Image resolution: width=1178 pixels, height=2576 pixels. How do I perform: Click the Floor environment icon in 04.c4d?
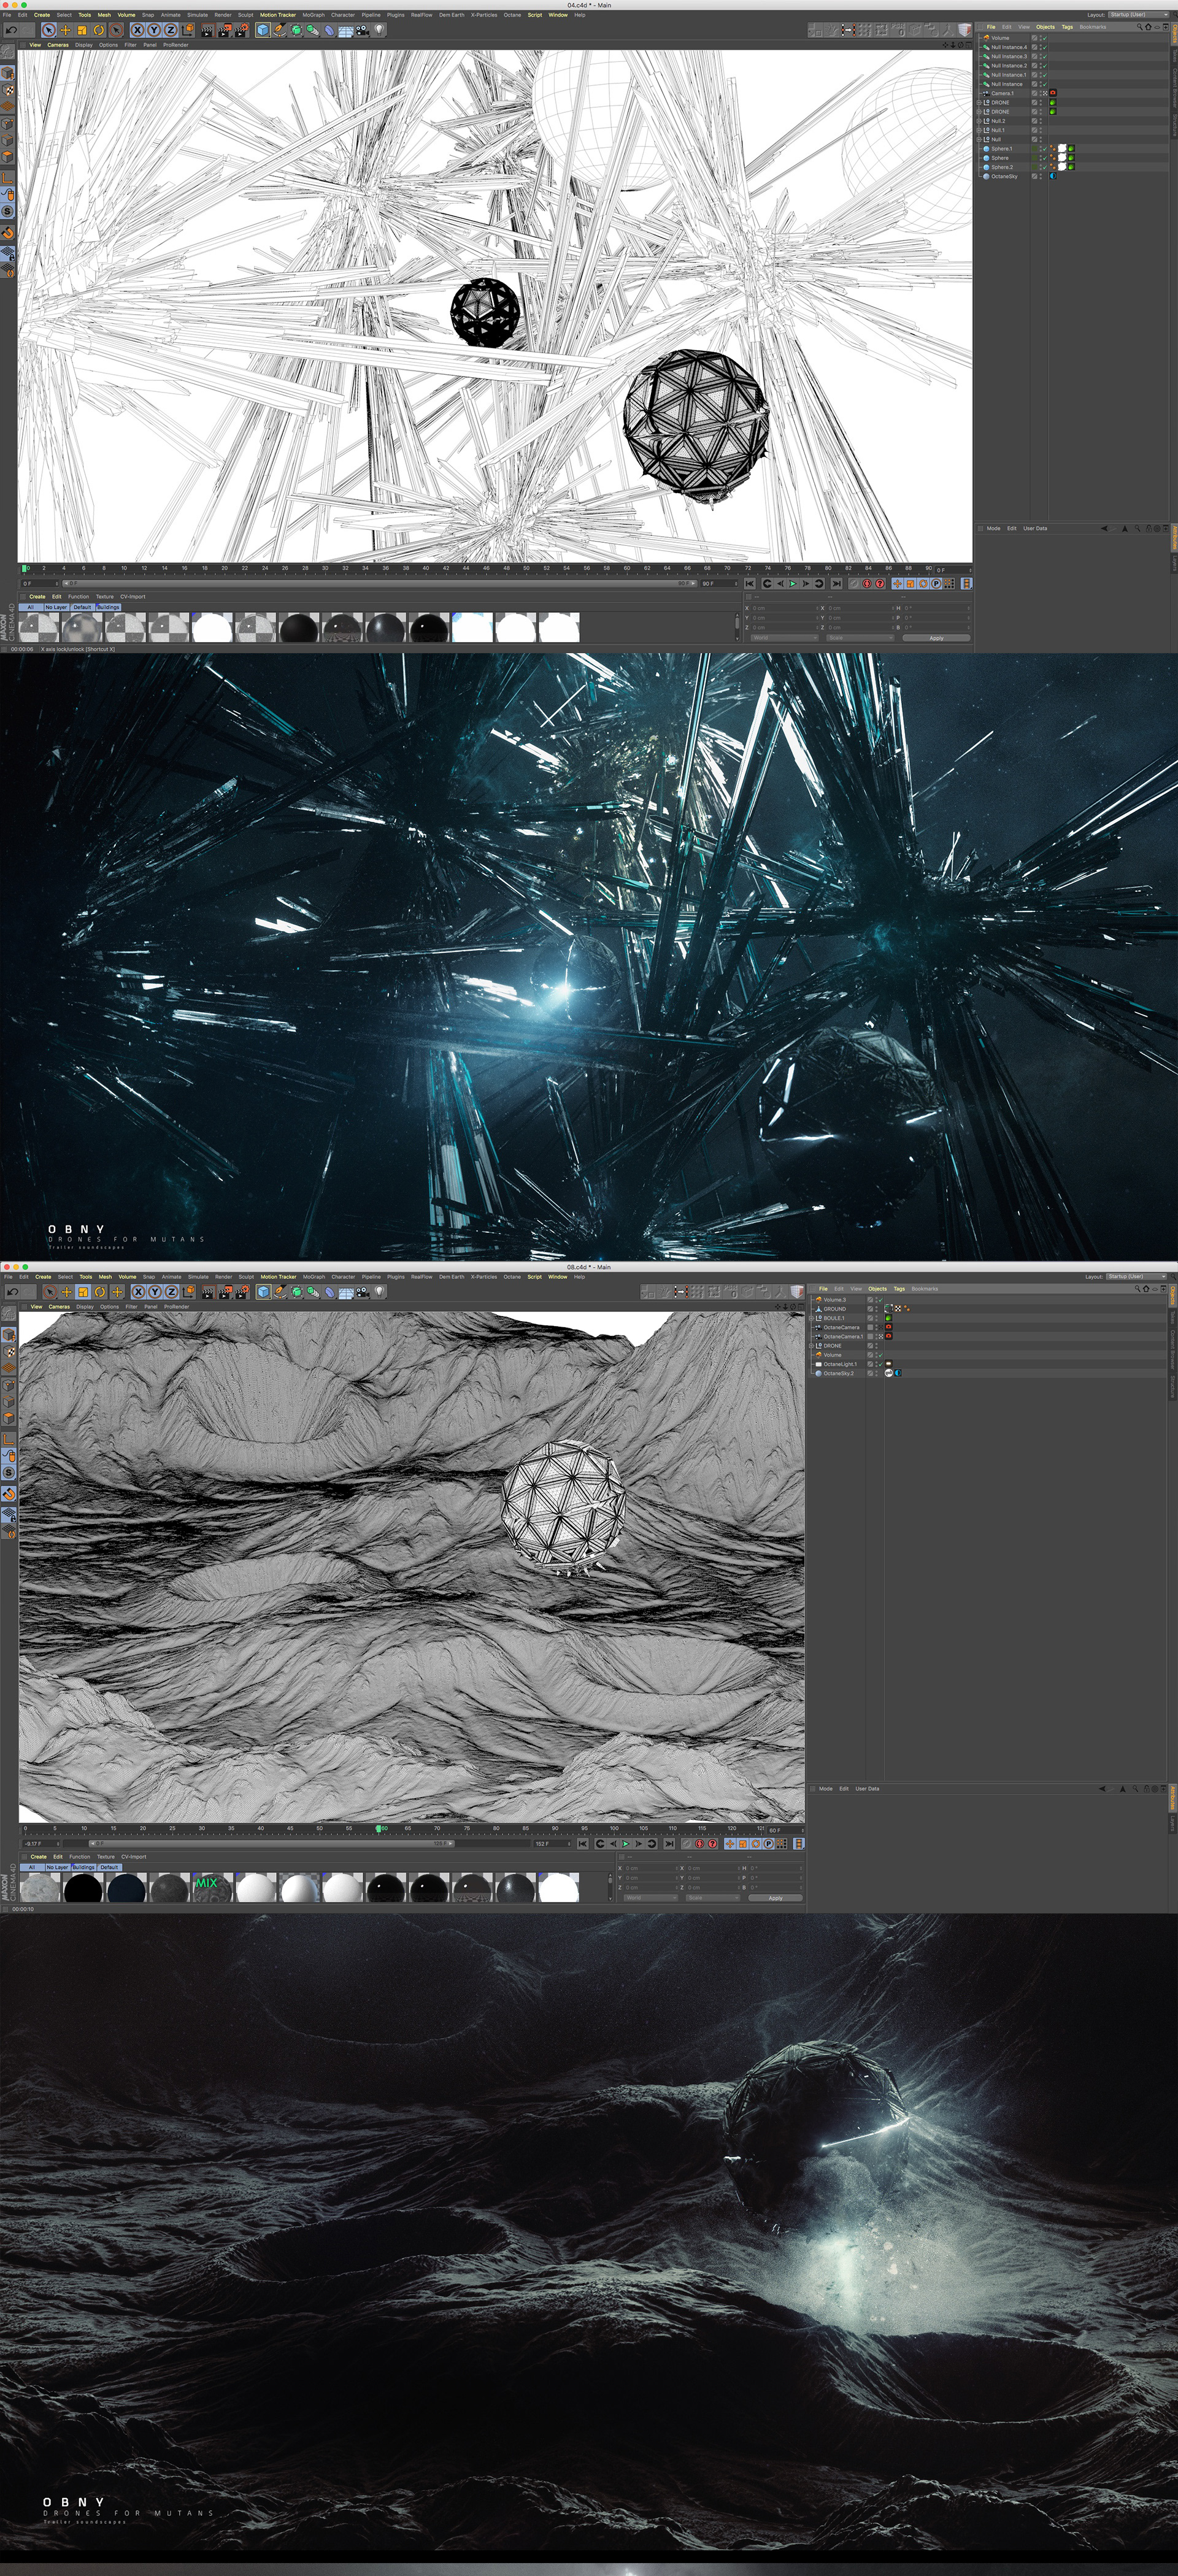click(346, 30)
